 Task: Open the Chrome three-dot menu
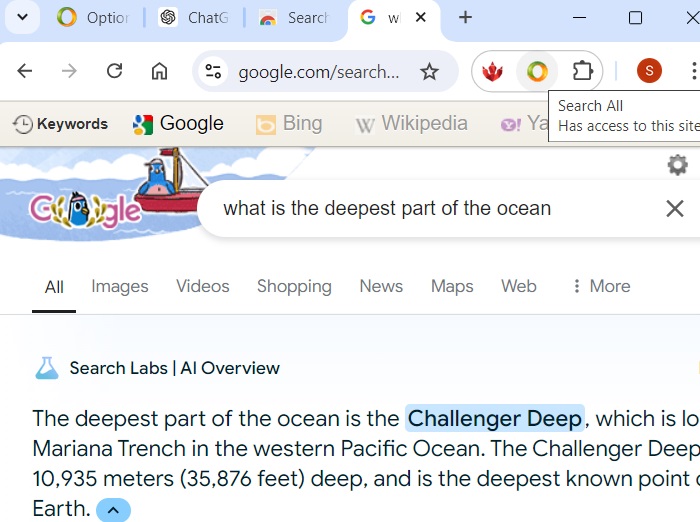pyautogui.click(x=693, y=71)
